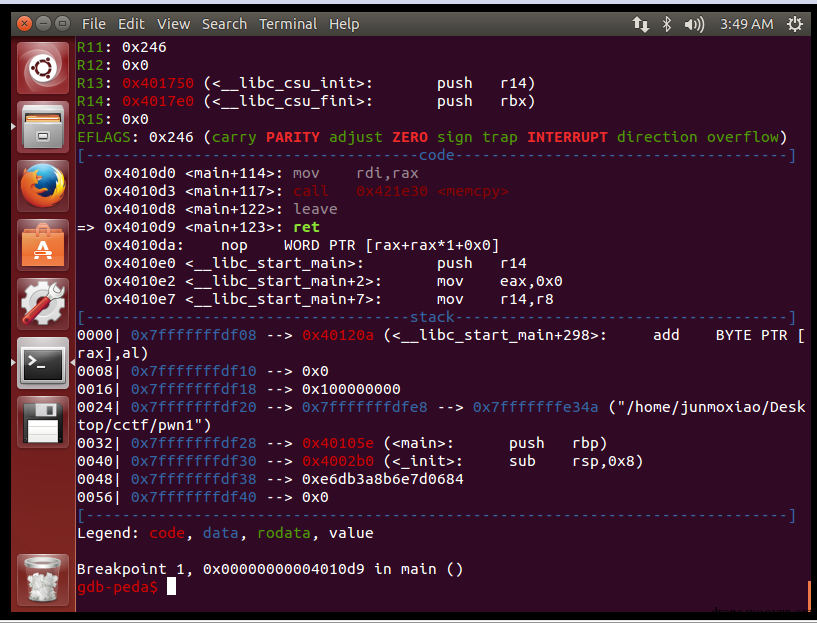Click the current ret instruction
This screenshot has width=817, height=624.
pos(306,227)
